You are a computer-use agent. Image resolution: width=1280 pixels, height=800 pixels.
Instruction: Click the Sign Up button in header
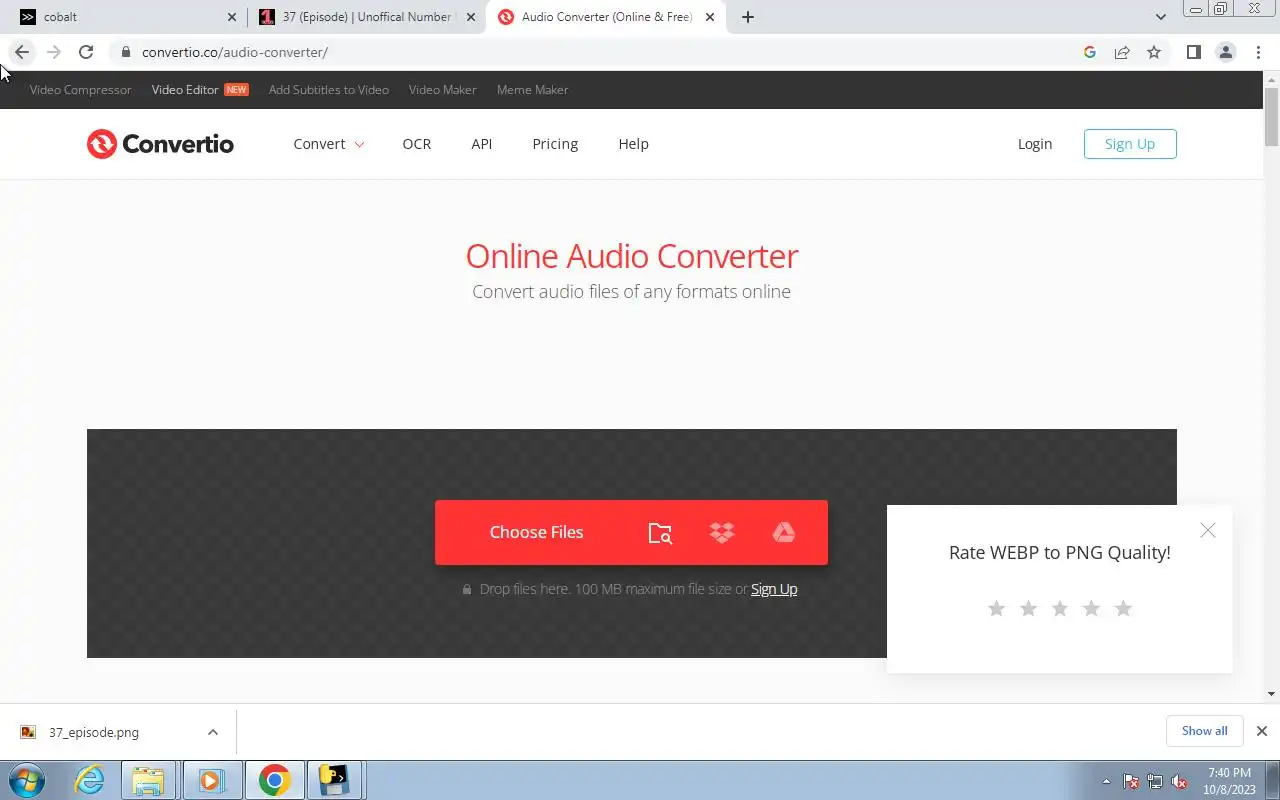point(1130,144)
